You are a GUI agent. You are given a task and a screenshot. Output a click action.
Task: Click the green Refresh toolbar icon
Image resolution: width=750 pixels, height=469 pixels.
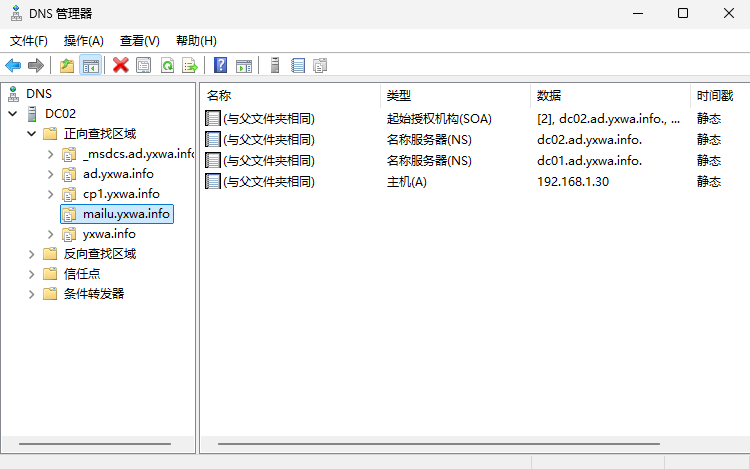(167, 66)
